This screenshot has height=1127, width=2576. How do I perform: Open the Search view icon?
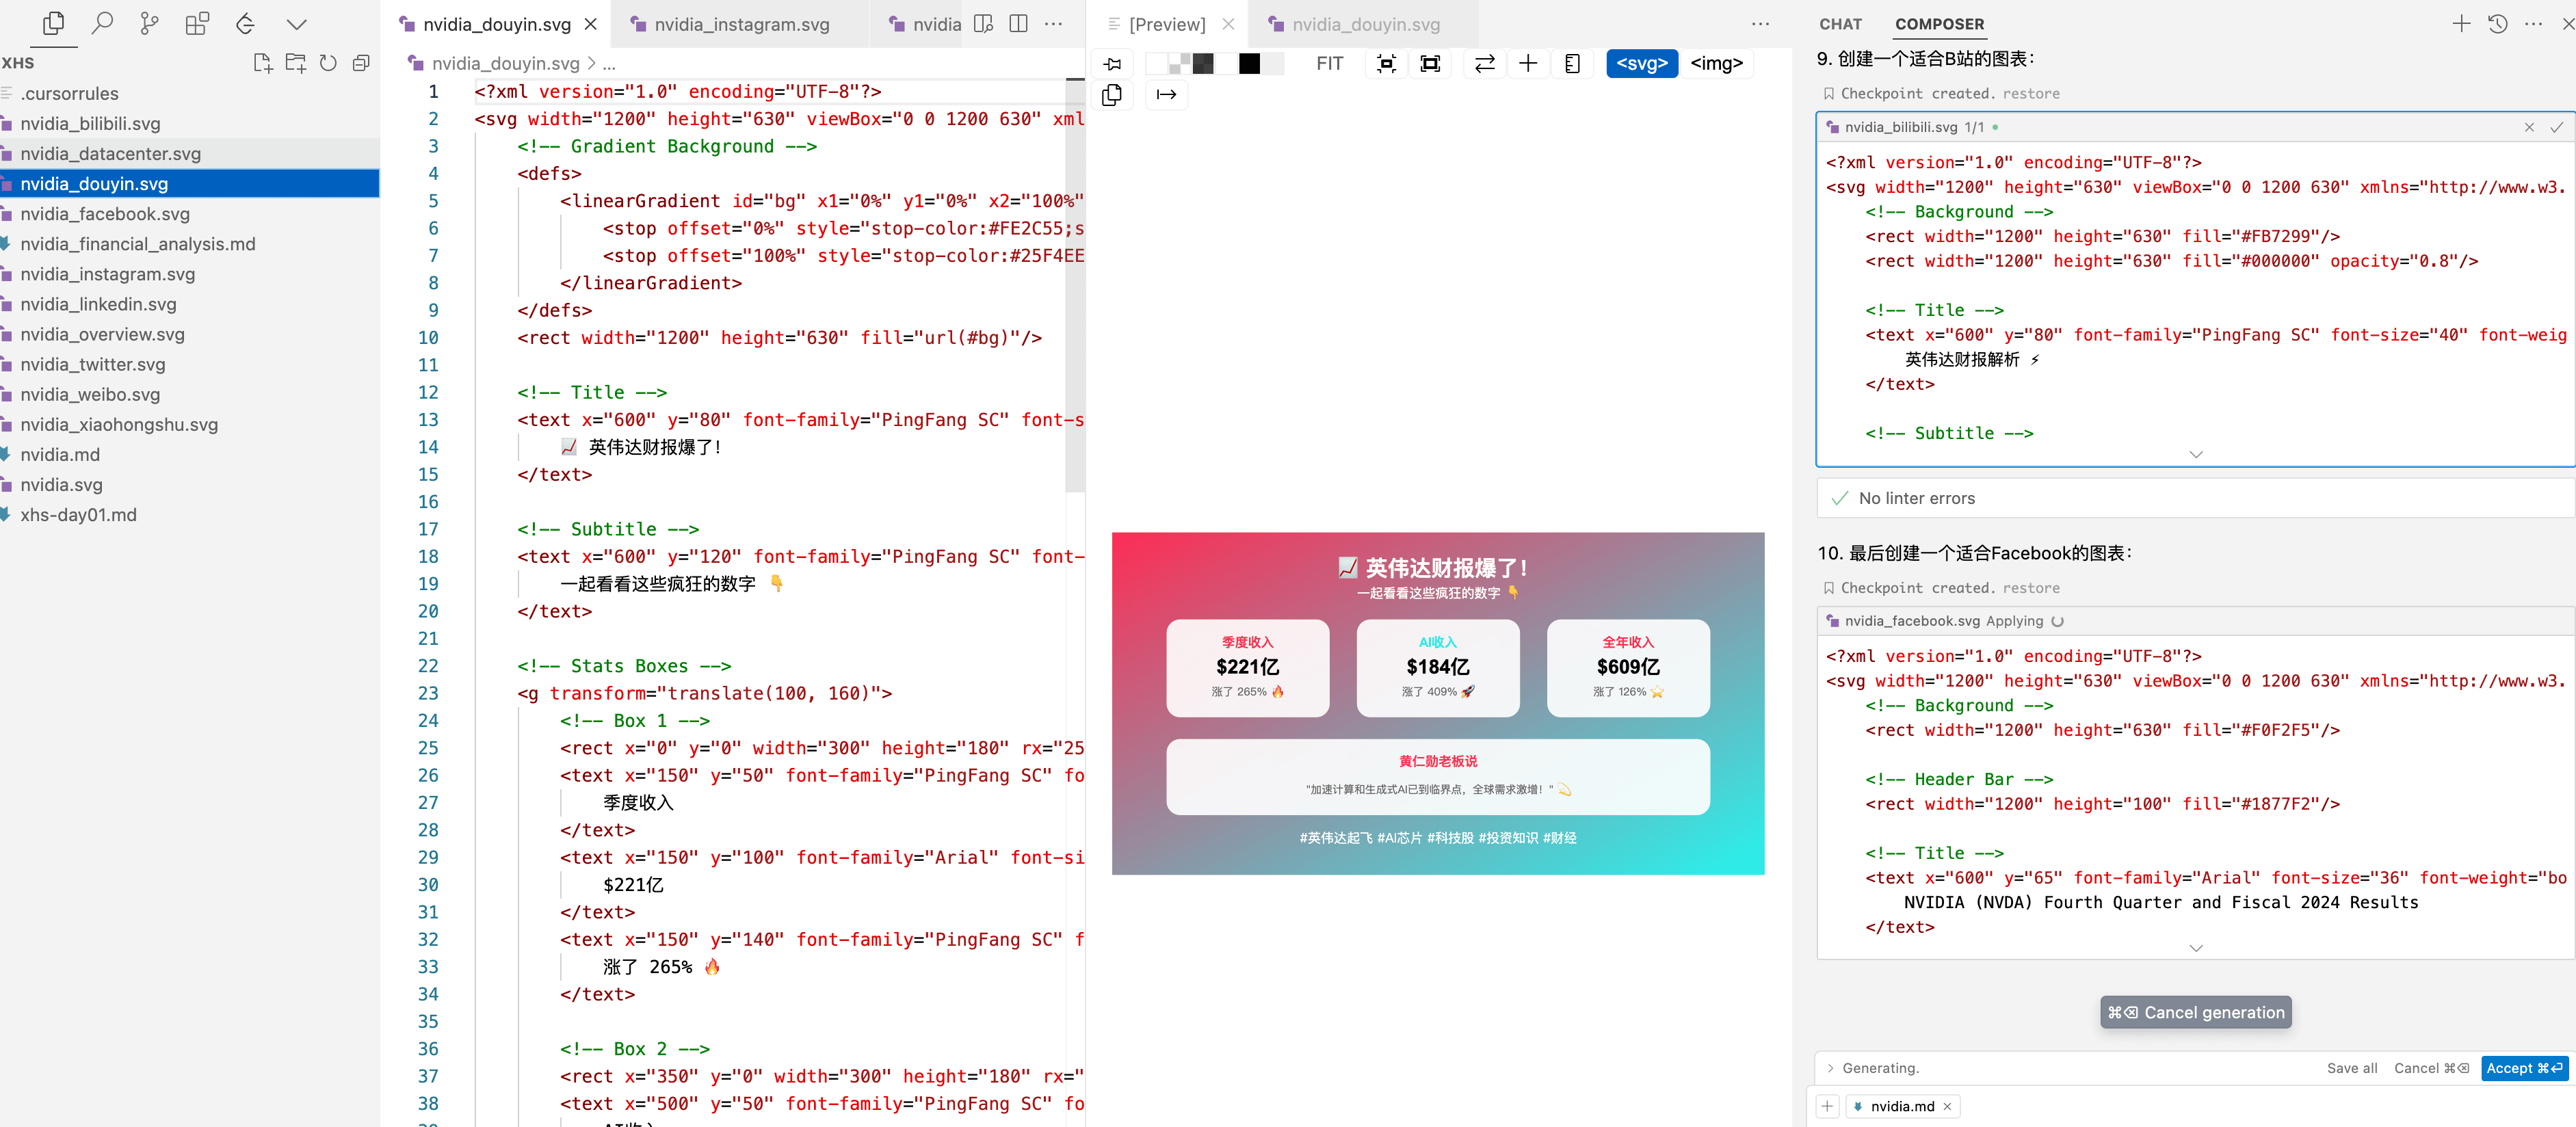[x=102, y=23]
